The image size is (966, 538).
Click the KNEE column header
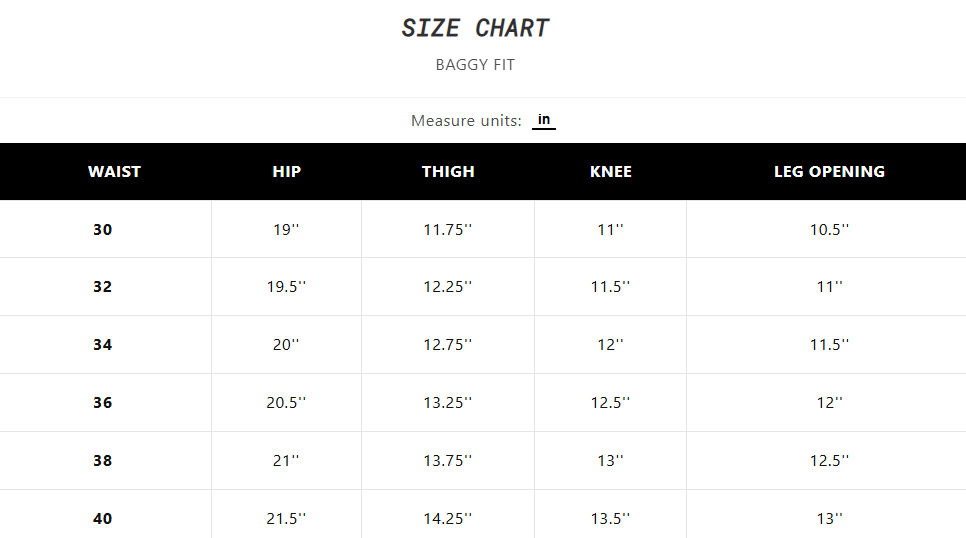tap(610, 172)
